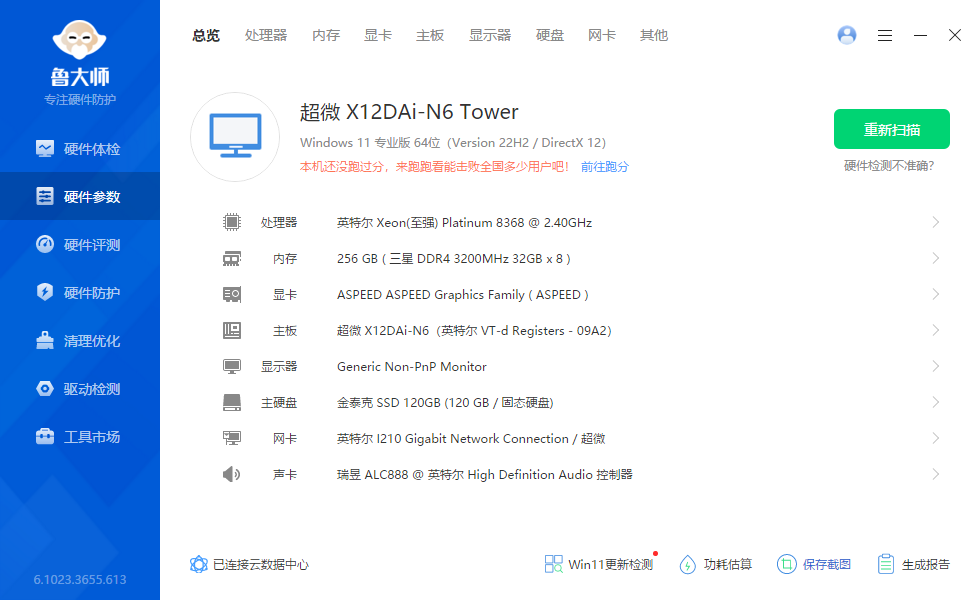Click the 工具市场 toolbox icon
Image resolution: width=980 pixels, height=600 pixels.
(45, 436)
